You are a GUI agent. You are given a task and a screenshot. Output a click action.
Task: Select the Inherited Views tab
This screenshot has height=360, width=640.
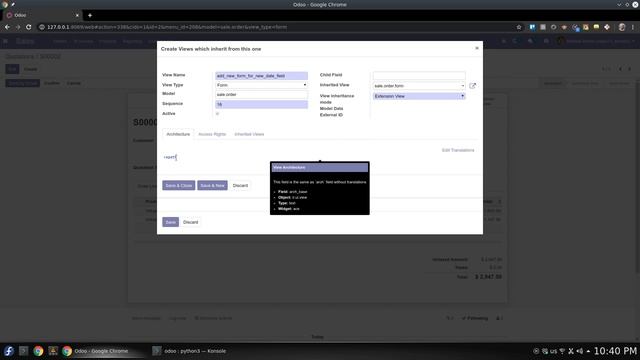tap(249, 134)
